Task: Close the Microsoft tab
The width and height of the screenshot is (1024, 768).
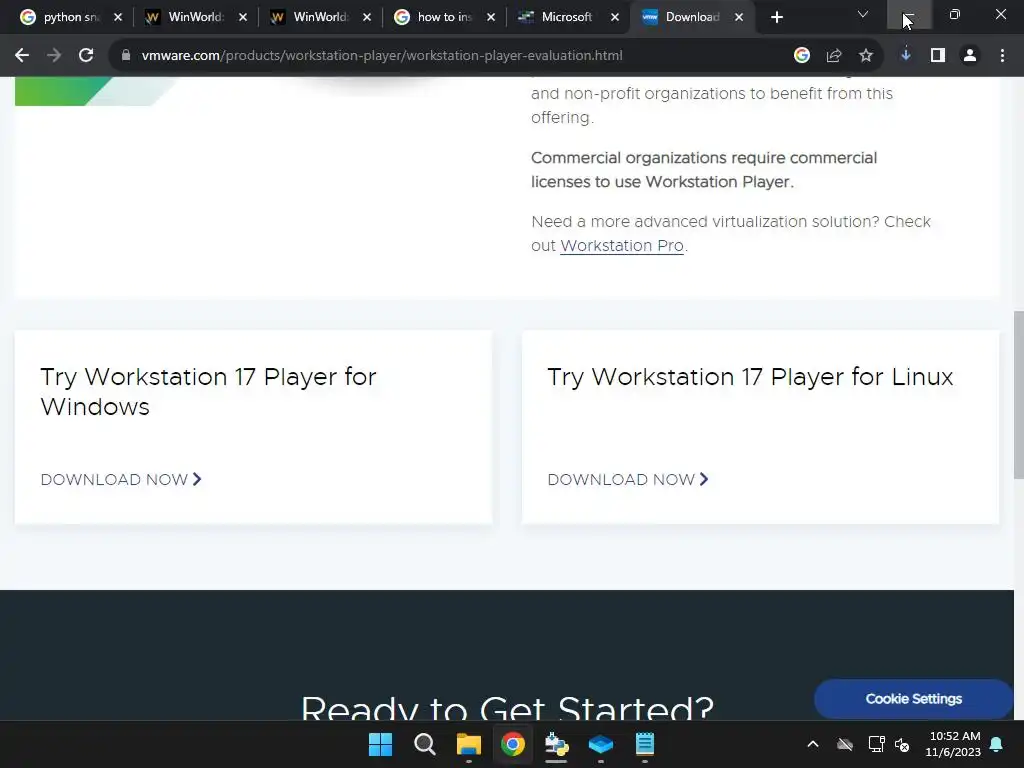Action: pos(615,18)
